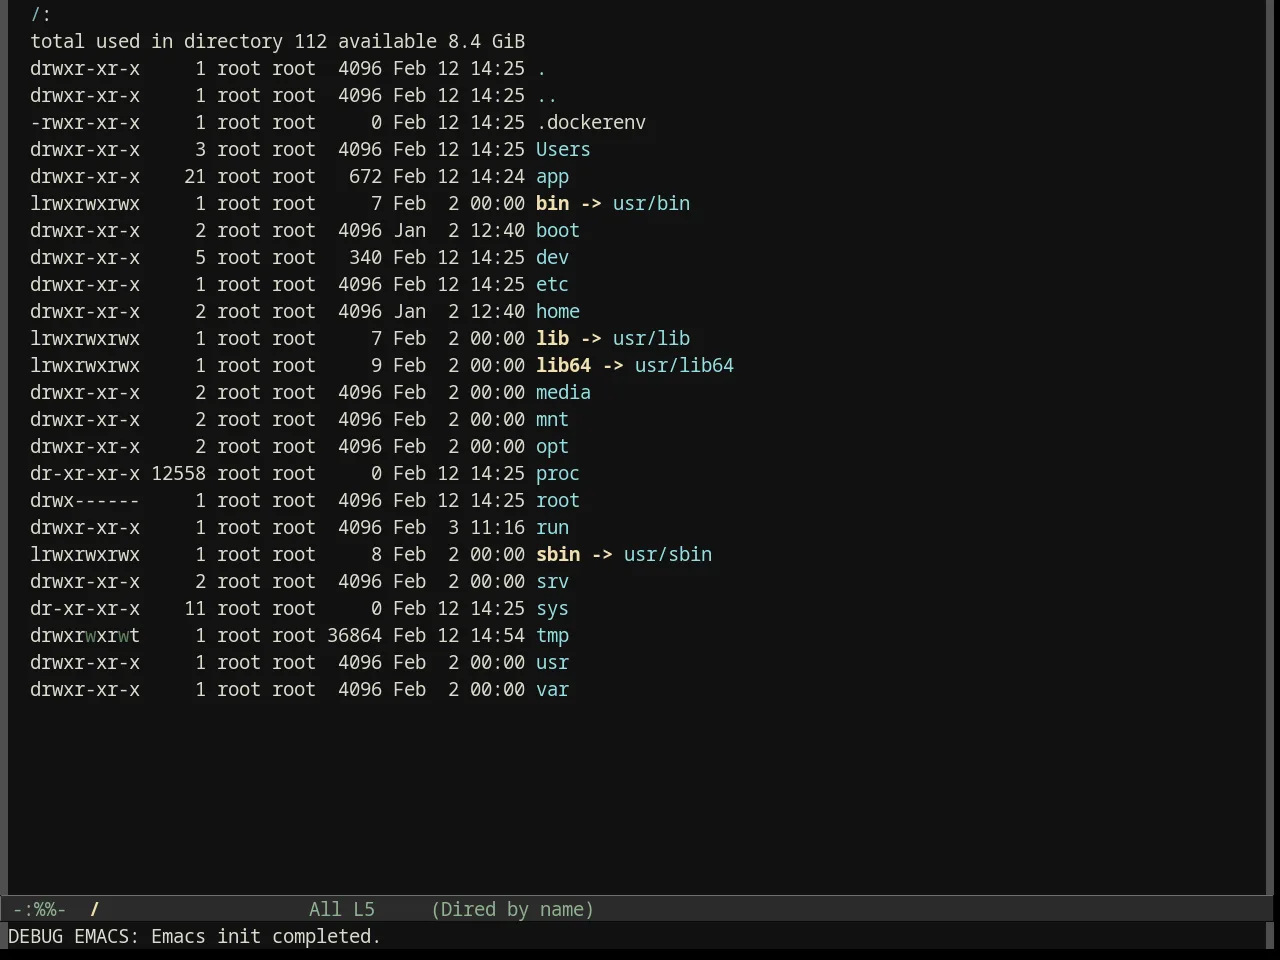Open the var directory entry
This screenshot has height=960, width=1280.
552,689
